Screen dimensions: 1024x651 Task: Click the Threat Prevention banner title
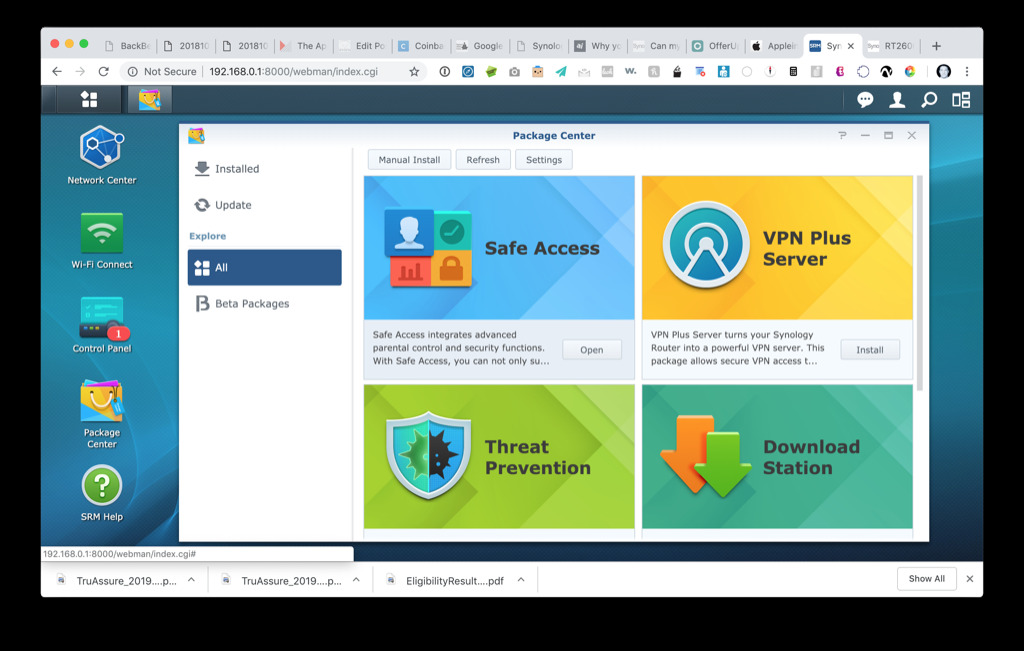[x=537, y=457]
